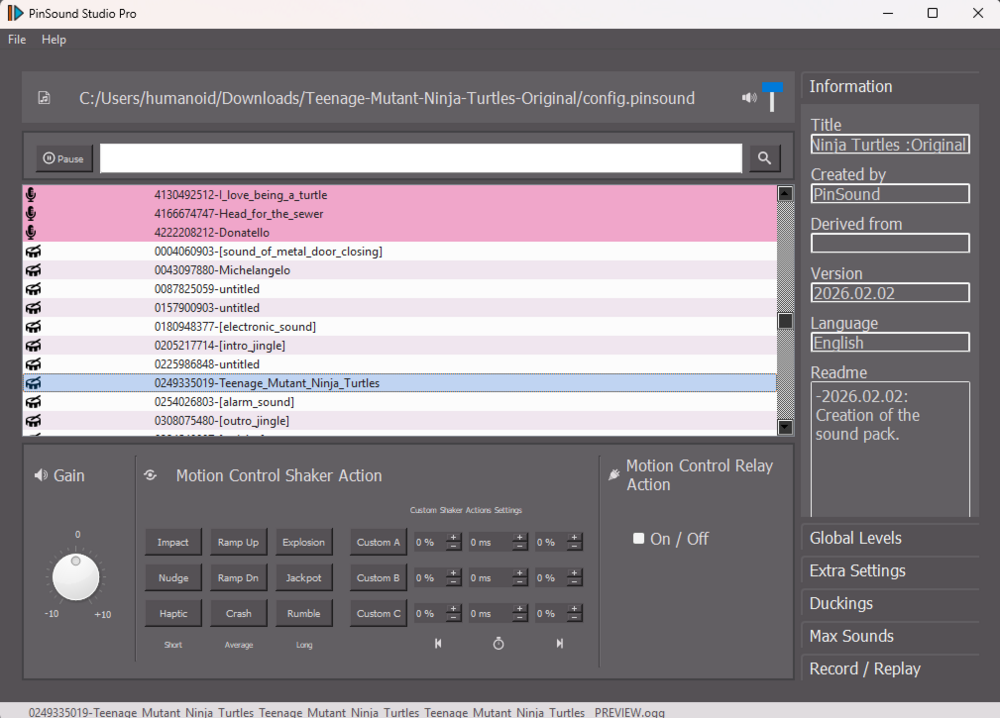The image size is (1000, 718).
Task: Adjust Custom C second percent stepper
Action: click(575, 613)
